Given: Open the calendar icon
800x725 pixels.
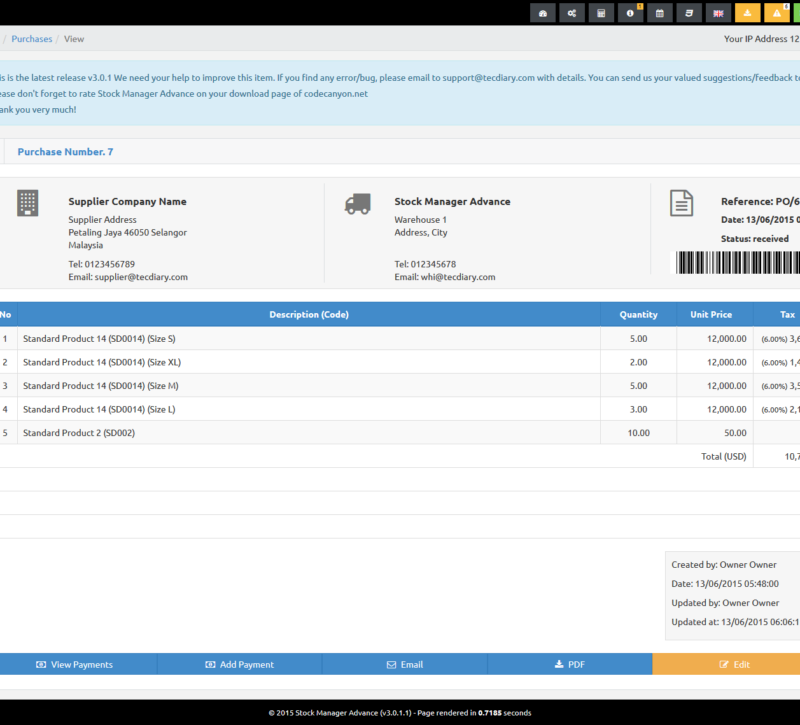Looking at the screenshot, I should click(x=659, y=13).
